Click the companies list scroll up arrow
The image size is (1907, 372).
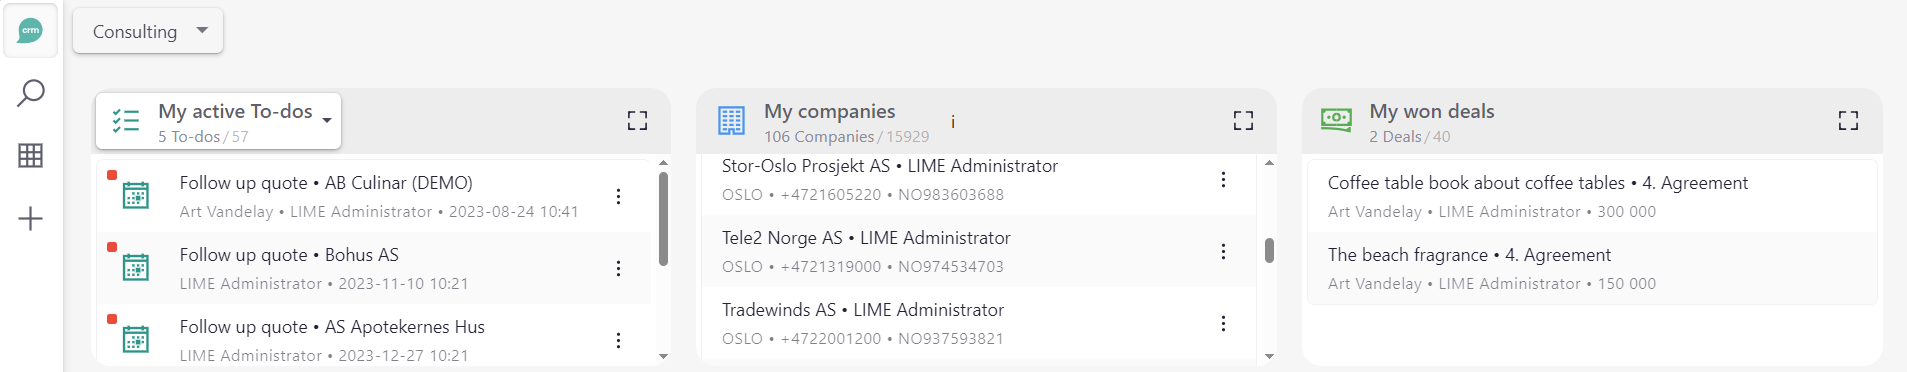click(x=1269, y=163)
